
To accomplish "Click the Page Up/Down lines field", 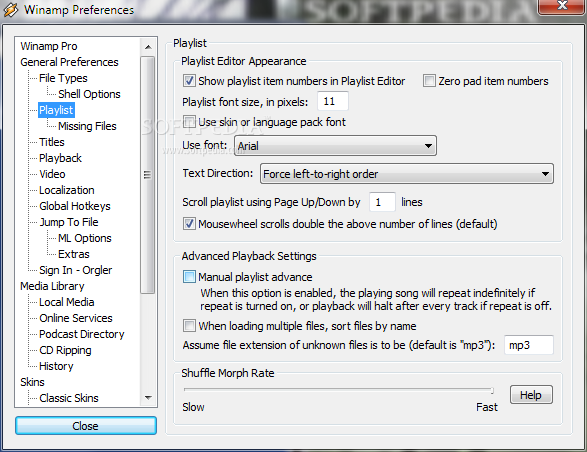I will point(382,202).
